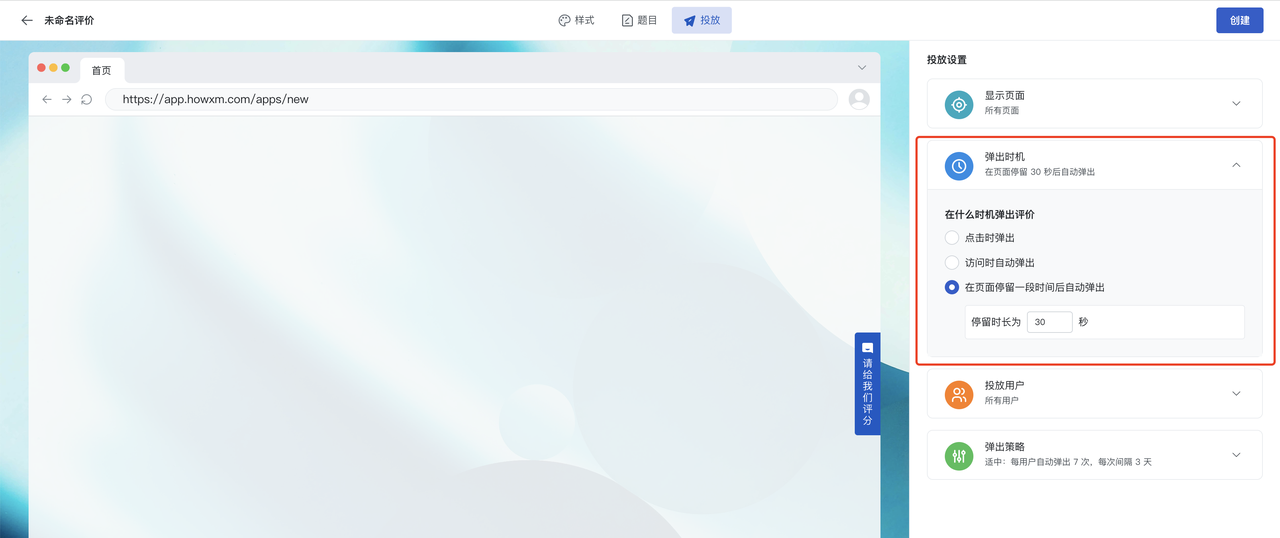Click the 未命名评价 title text
Viewport: 1280px width, 538px height.
click(69, 20)
